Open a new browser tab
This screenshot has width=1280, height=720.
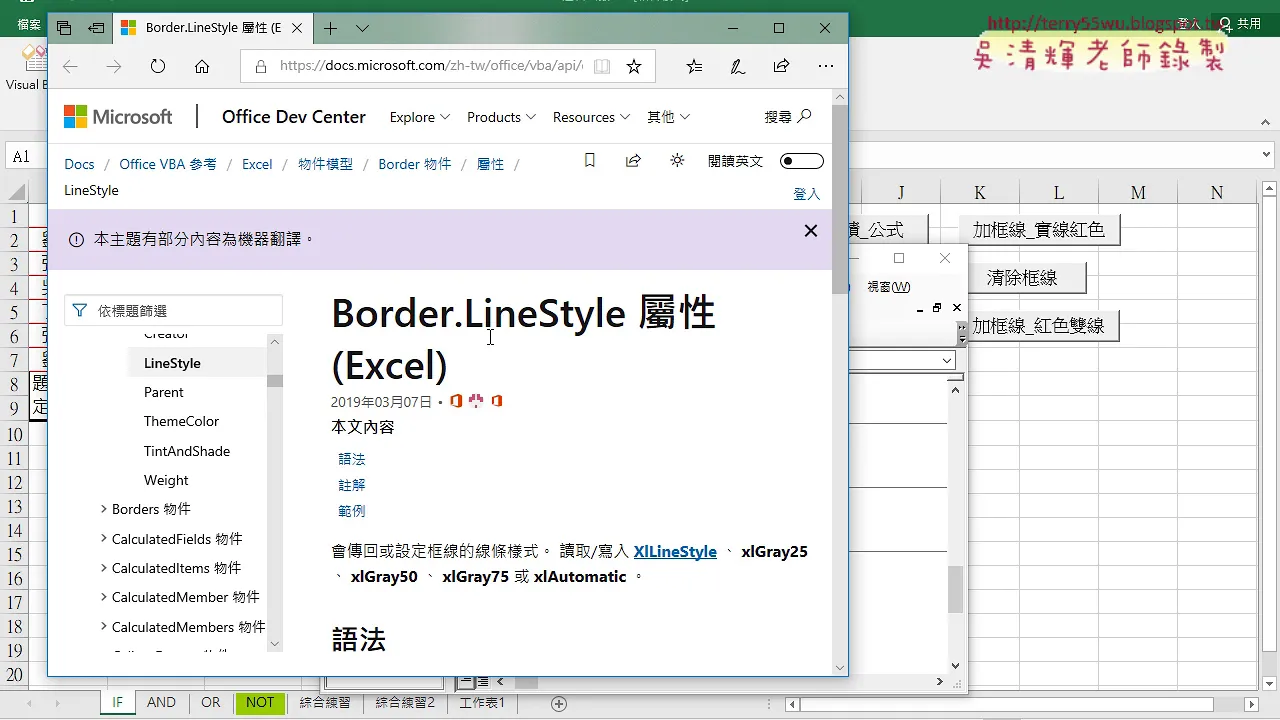click(x=330, y=28)
